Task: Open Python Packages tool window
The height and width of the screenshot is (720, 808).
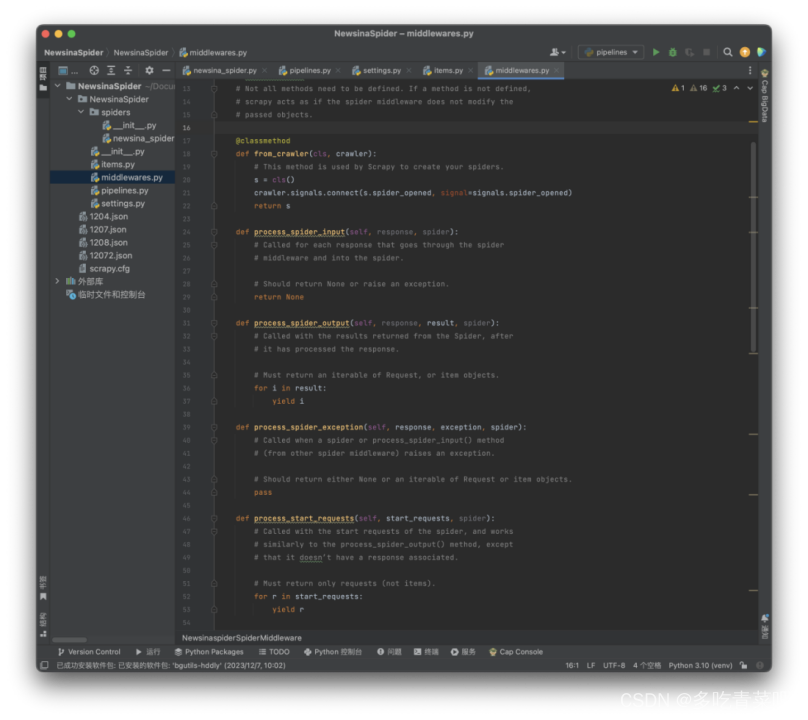Action: point(209,652)
